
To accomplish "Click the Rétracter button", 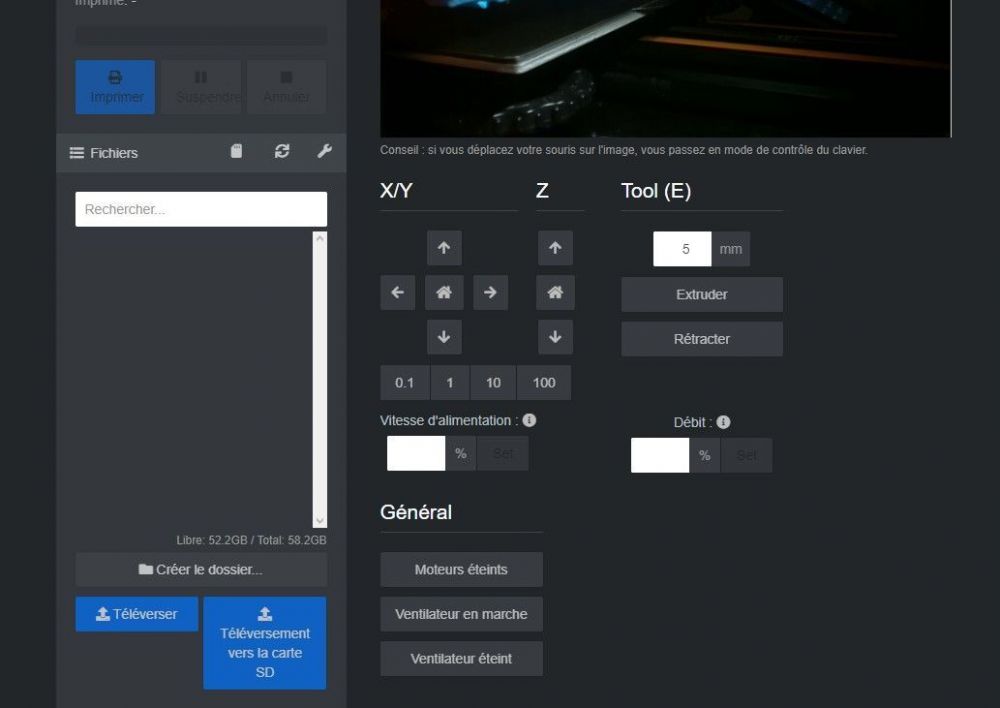I will coord(702,339).
